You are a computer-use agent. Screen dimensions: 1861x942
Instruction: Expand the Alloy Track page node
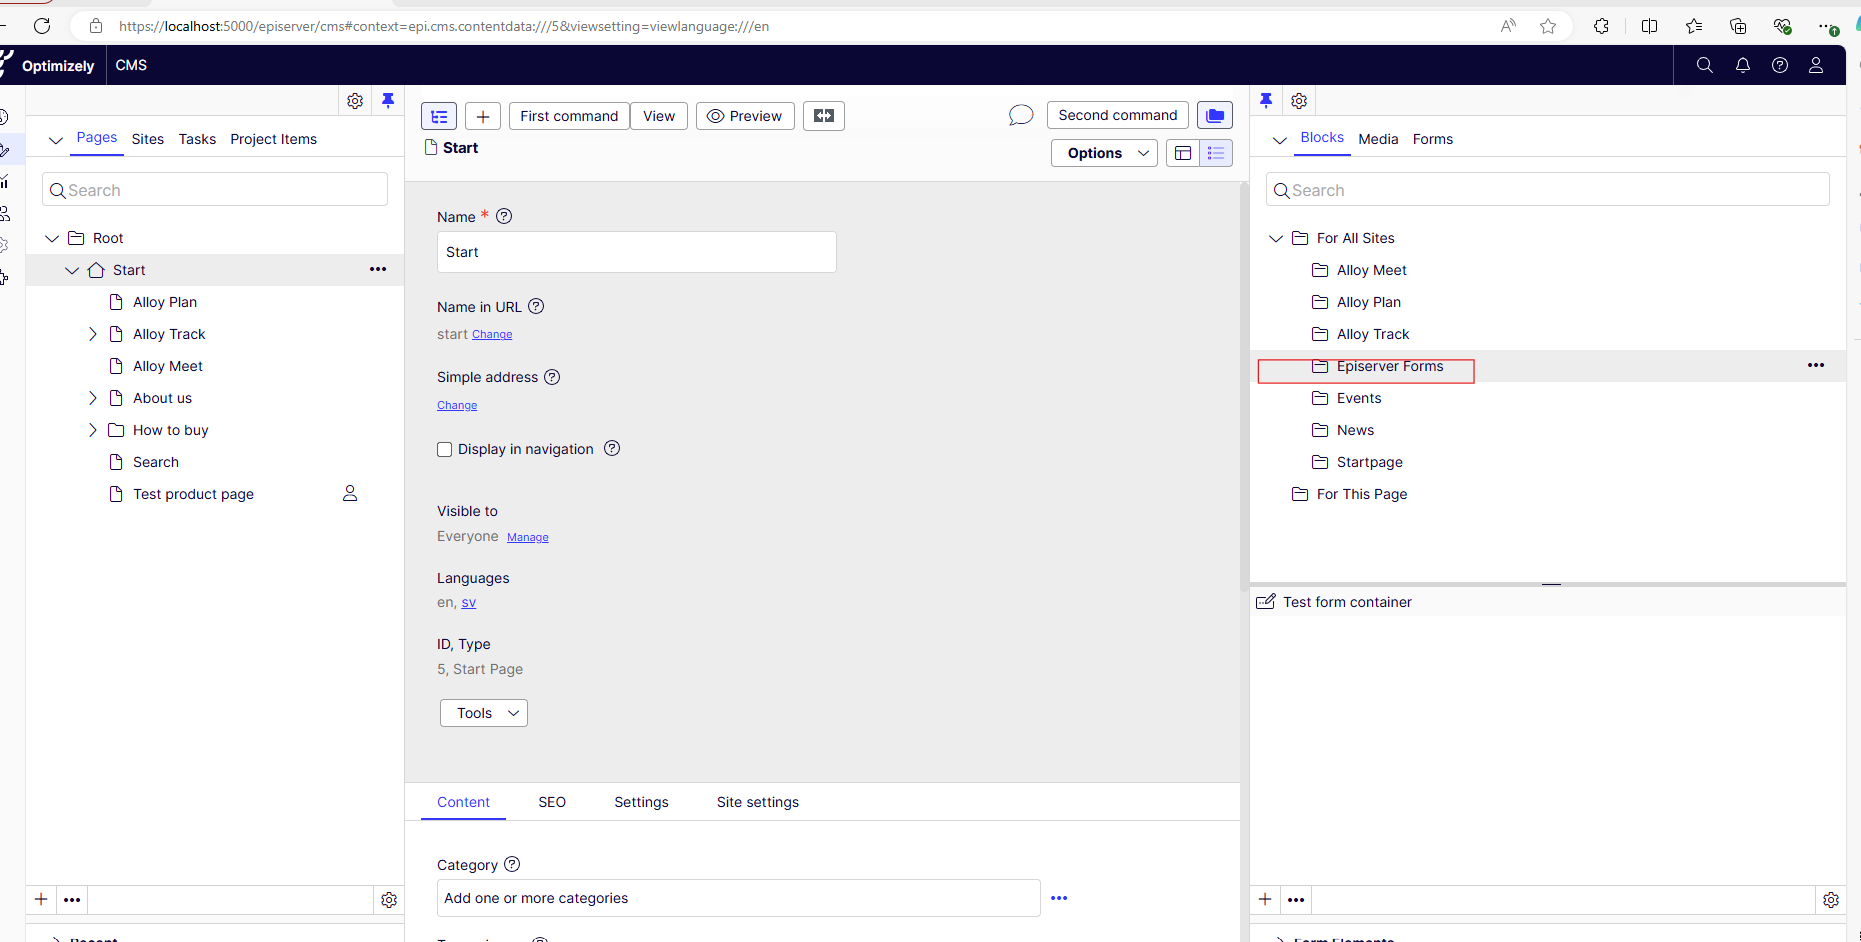pos(93,334)
